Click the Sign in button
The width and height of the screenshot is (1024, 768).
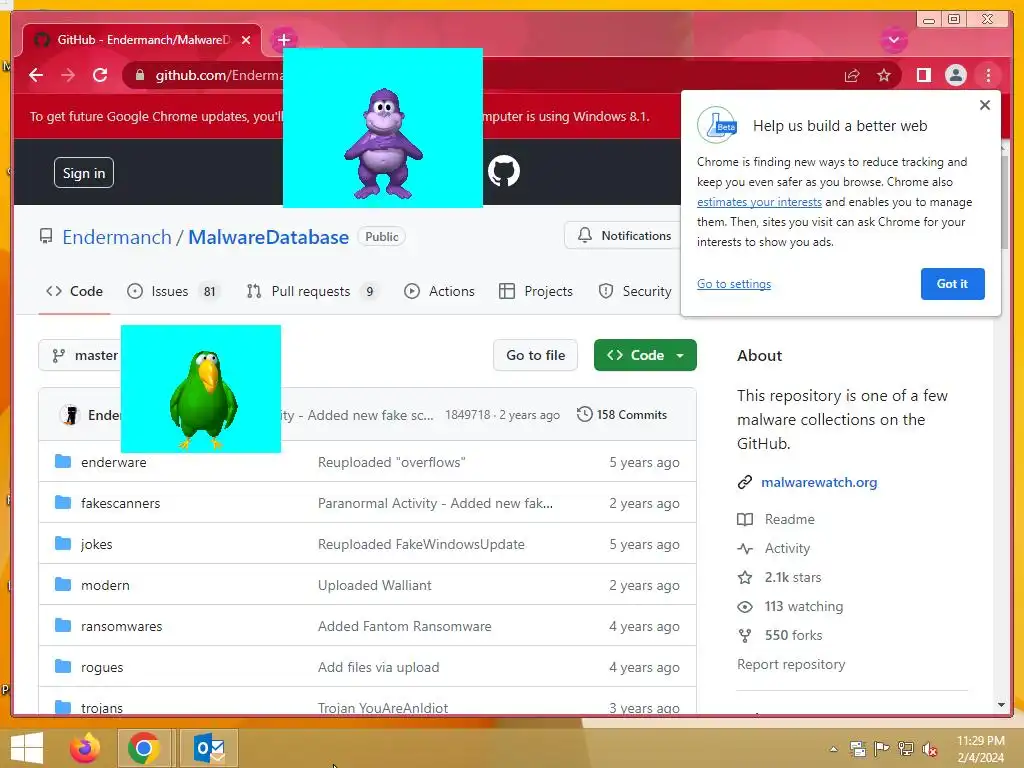pos(84,172)
